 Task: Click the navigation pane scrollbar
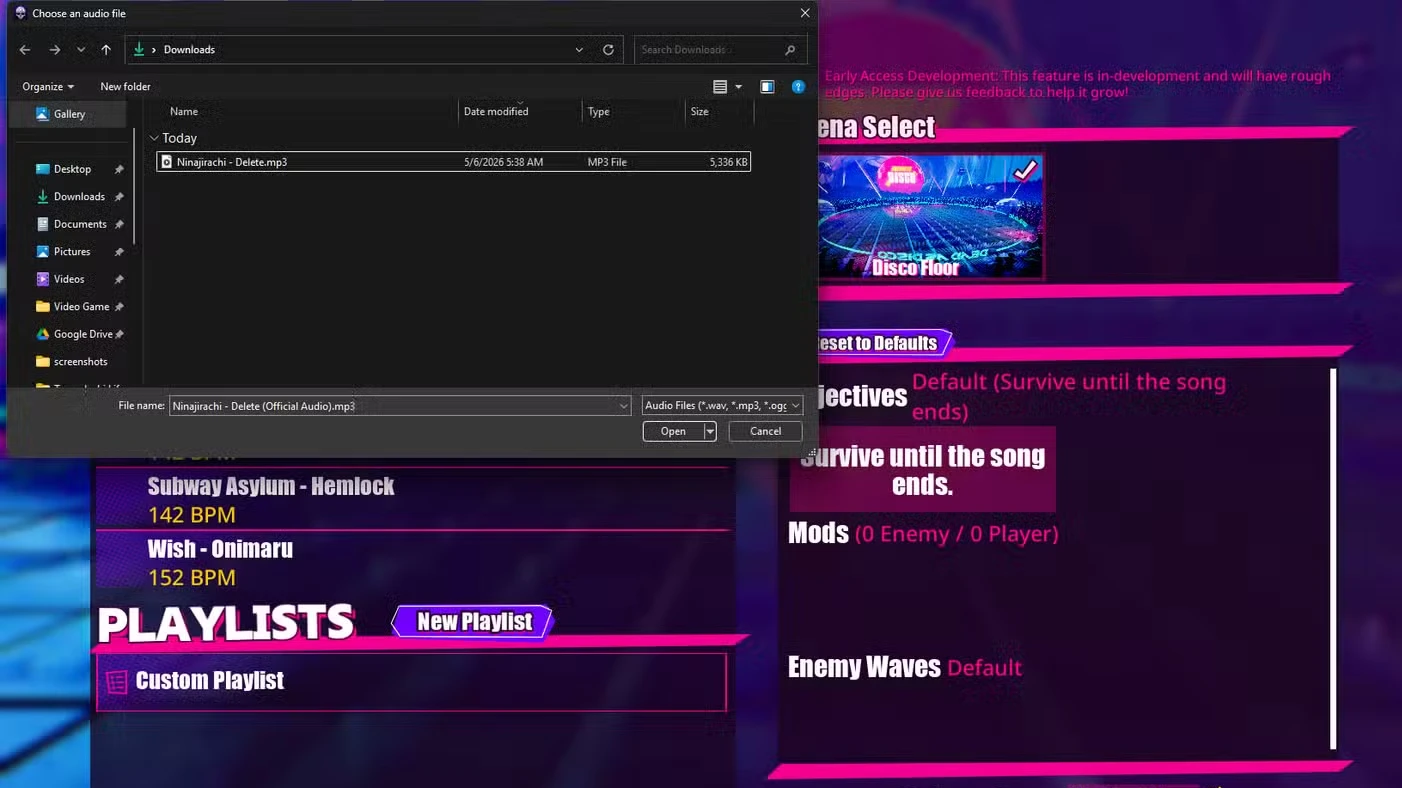[135, 185]
